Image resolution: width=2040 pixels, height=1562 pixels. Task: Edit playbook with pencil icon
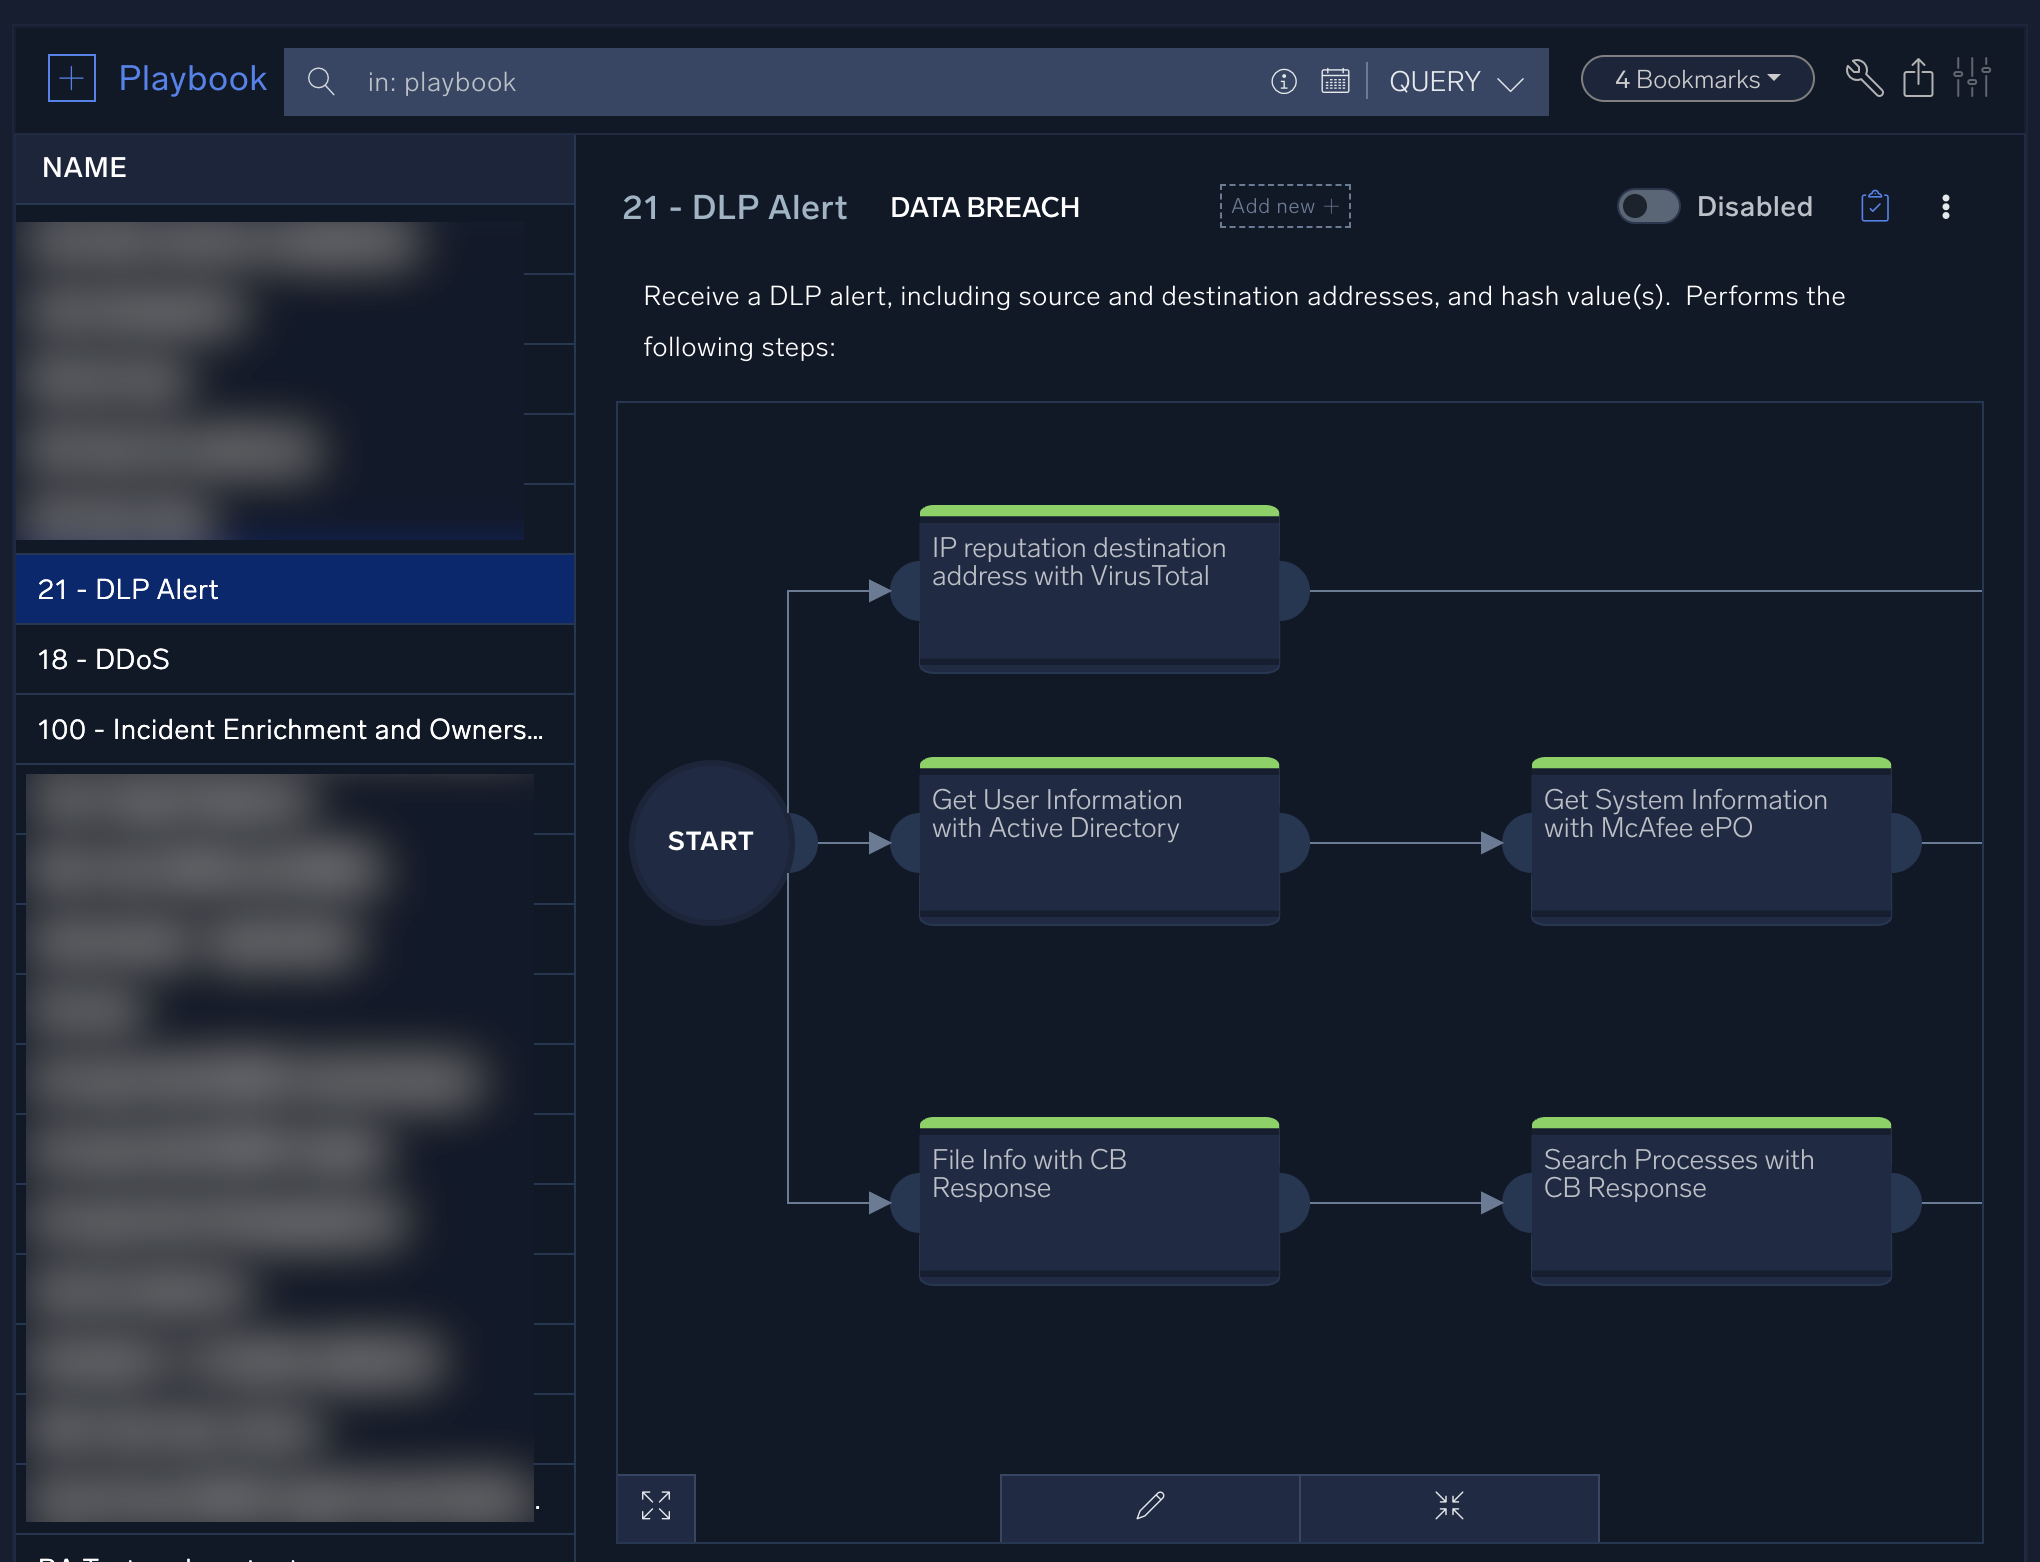tap(1150, 1506)
